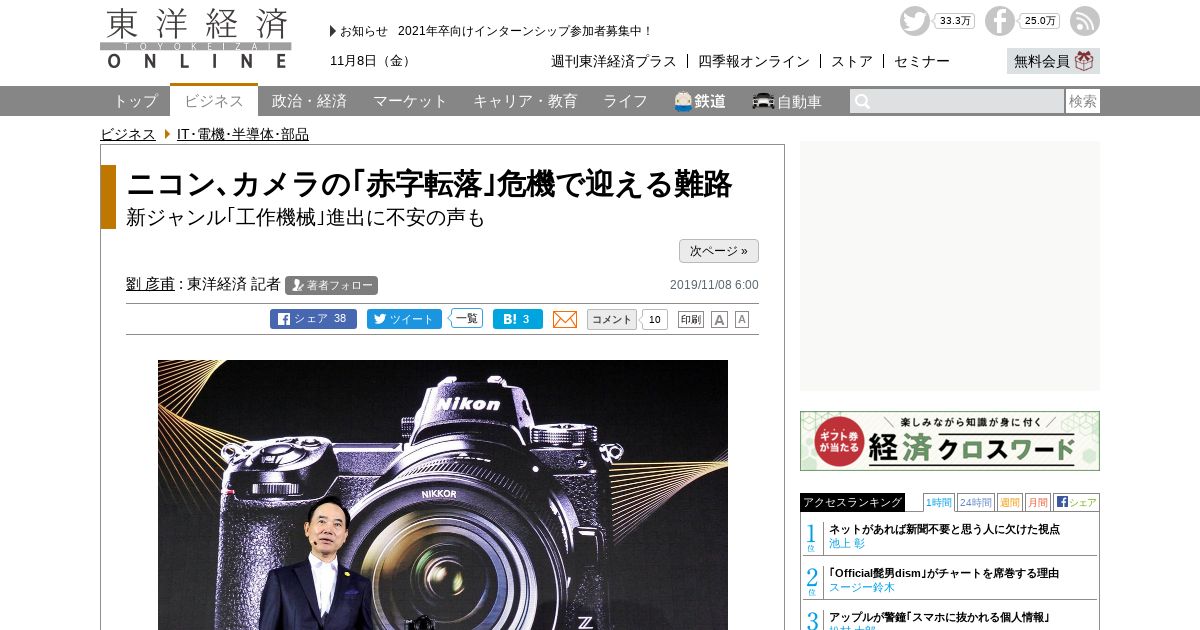Open the キャリア・教育 navigation tab
This screenshot has width=1200, height=630.
click(525, 101)
